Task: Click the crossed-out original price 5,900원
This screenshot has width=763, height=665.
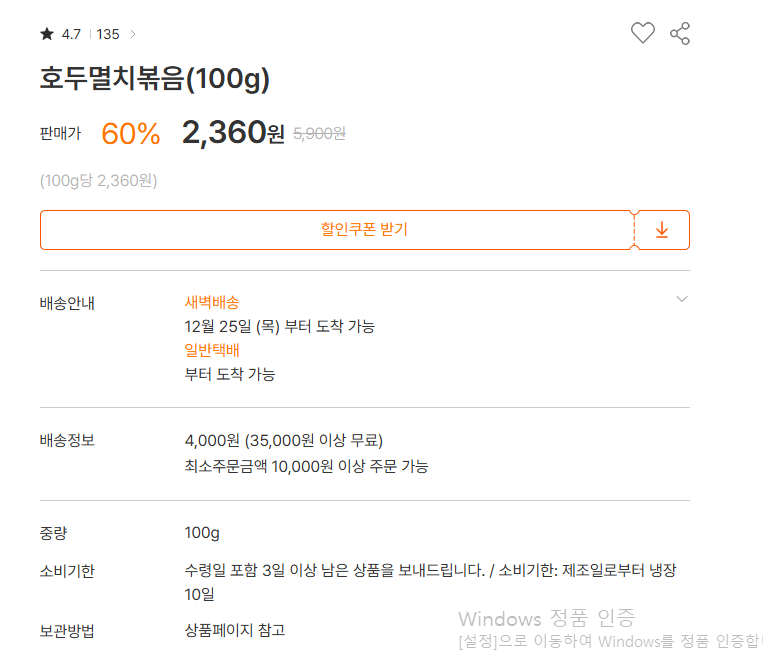Action: click(319, 133)
